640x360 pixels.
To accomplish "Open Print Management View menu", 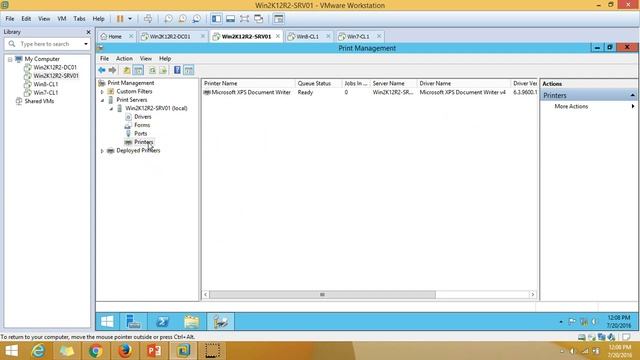I will click(x=146, y=59).
